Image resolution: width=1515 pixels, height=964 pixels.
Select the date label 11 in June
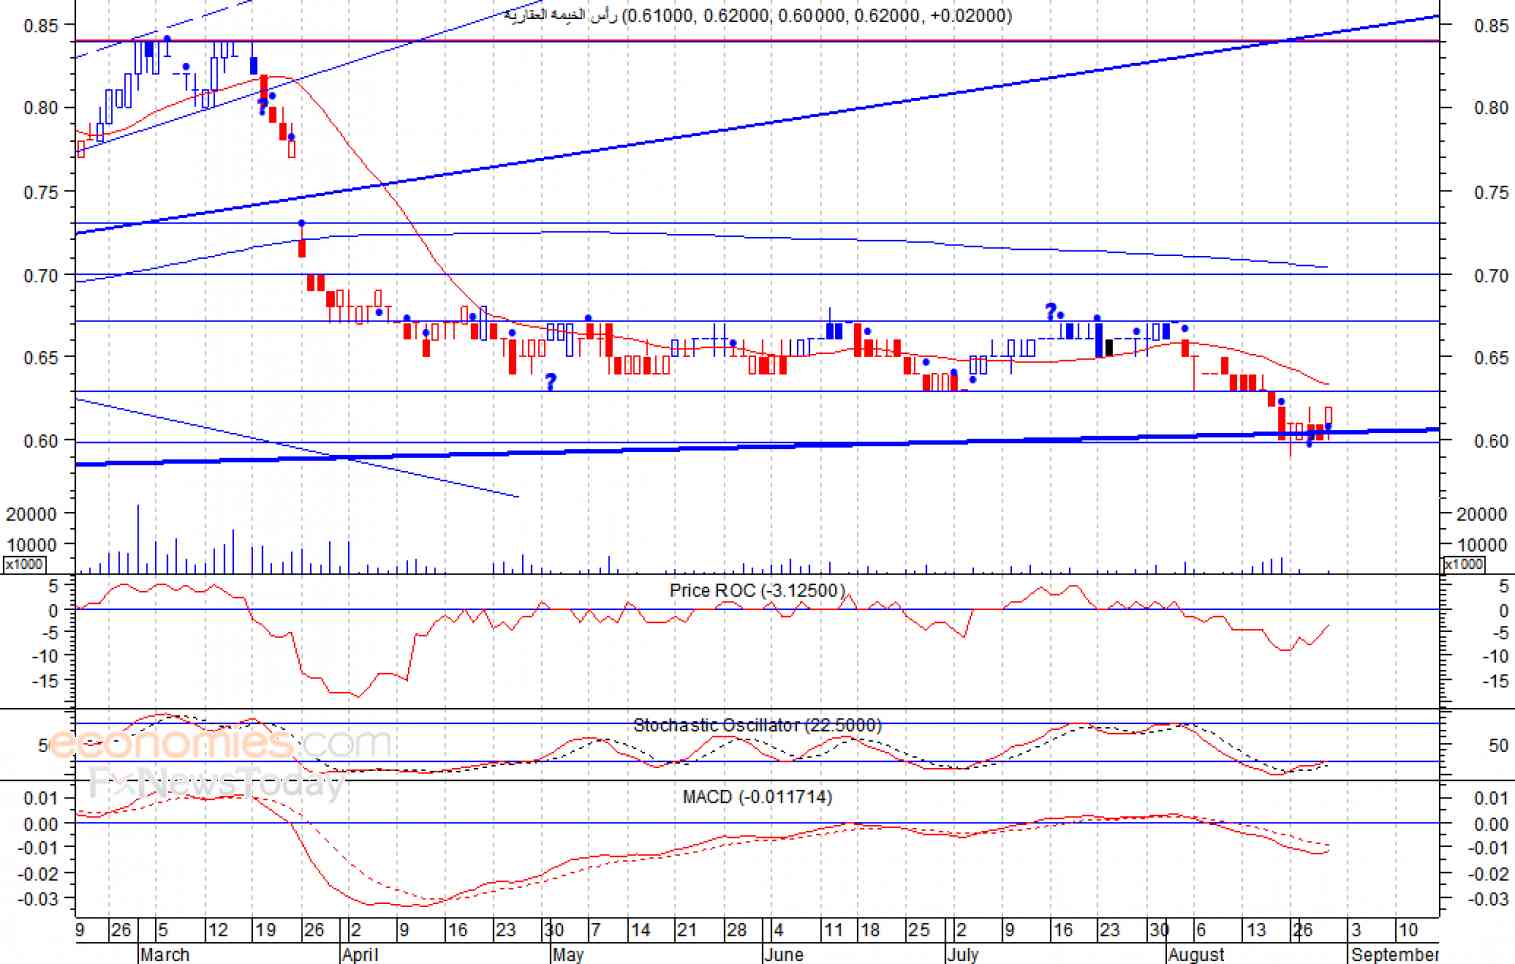click(833, 931)
